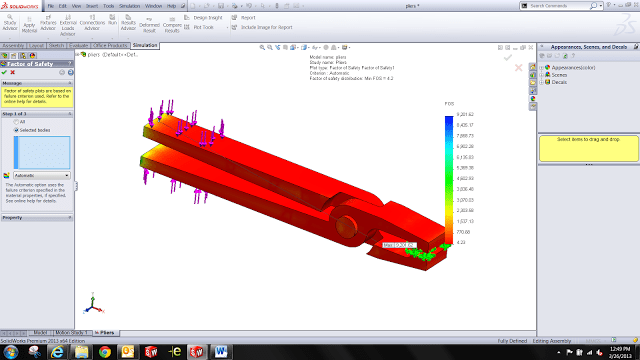Select the Motion Study 1 tab
This screenshot has width=640, height=360.
point(71,333)
